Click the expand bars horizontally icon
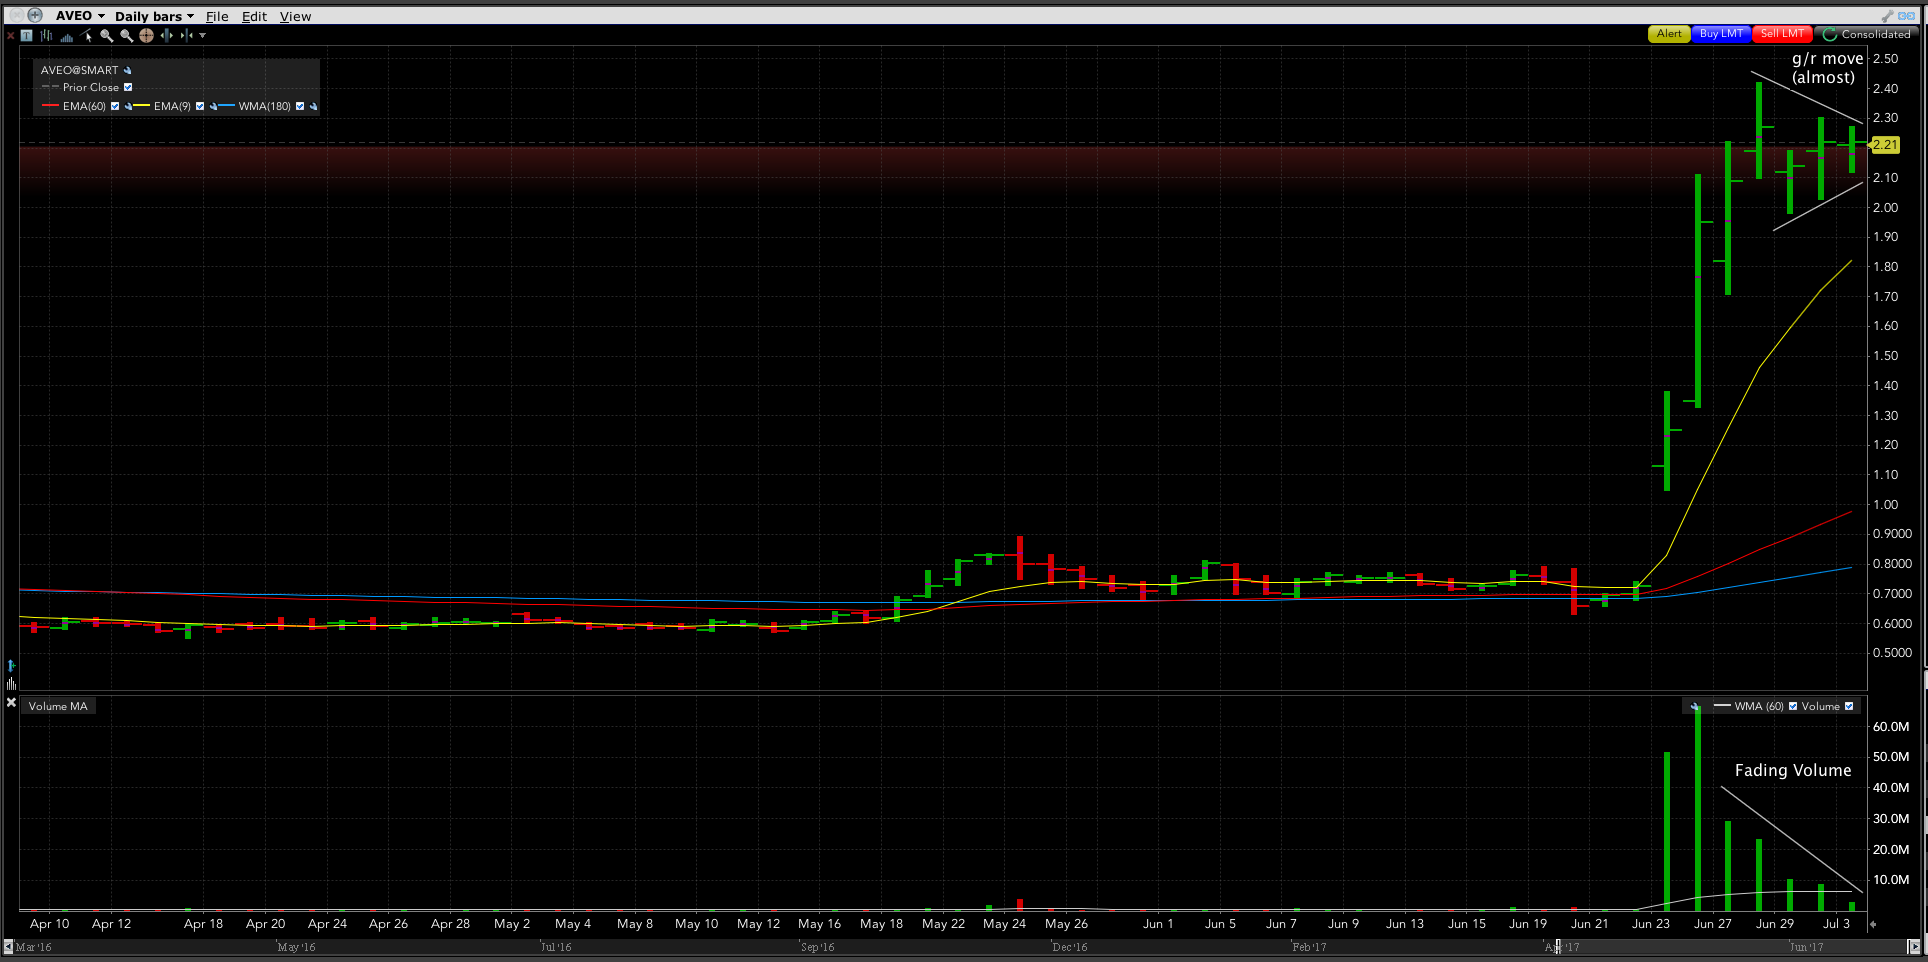 point(167,35)
